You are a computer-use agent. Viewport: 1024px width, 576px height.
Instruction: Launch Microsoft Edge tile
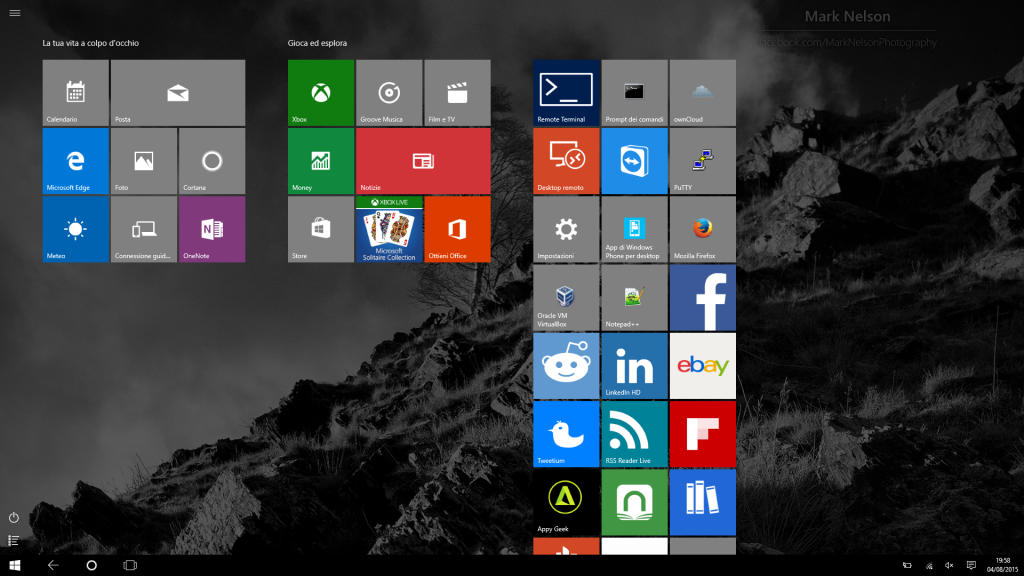pyautogui.click(x=76, y=161)
